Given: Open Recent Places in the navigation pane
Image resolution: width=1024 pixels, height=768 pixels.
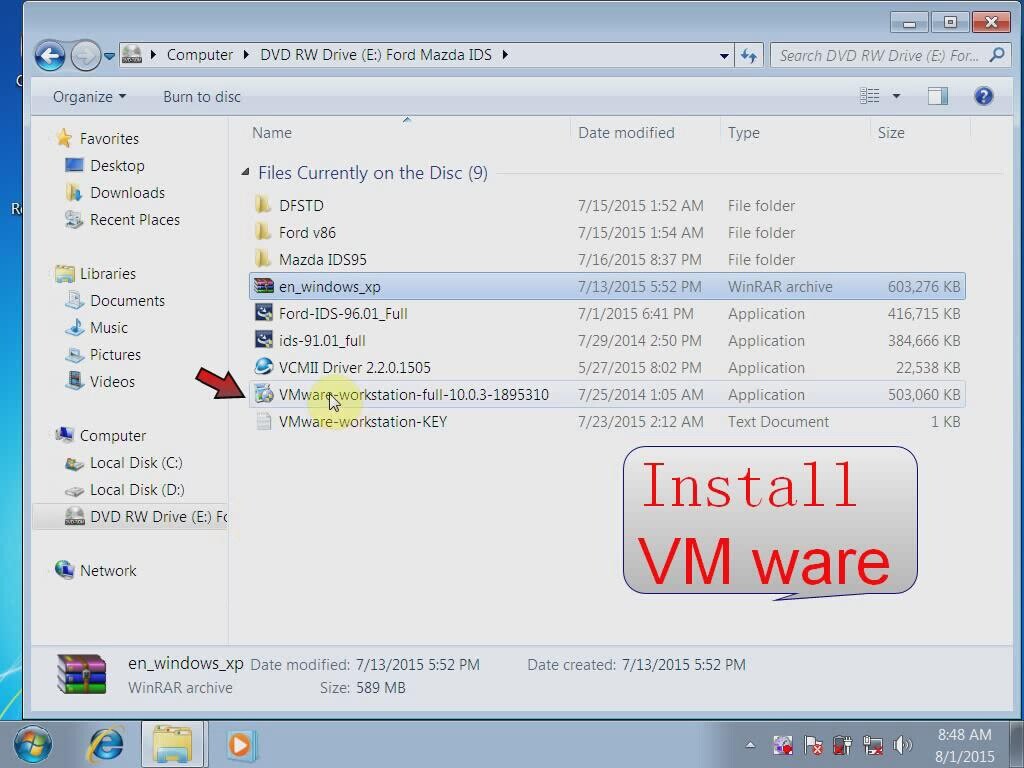Looking at the screenshot, I should tap(135, 219).
